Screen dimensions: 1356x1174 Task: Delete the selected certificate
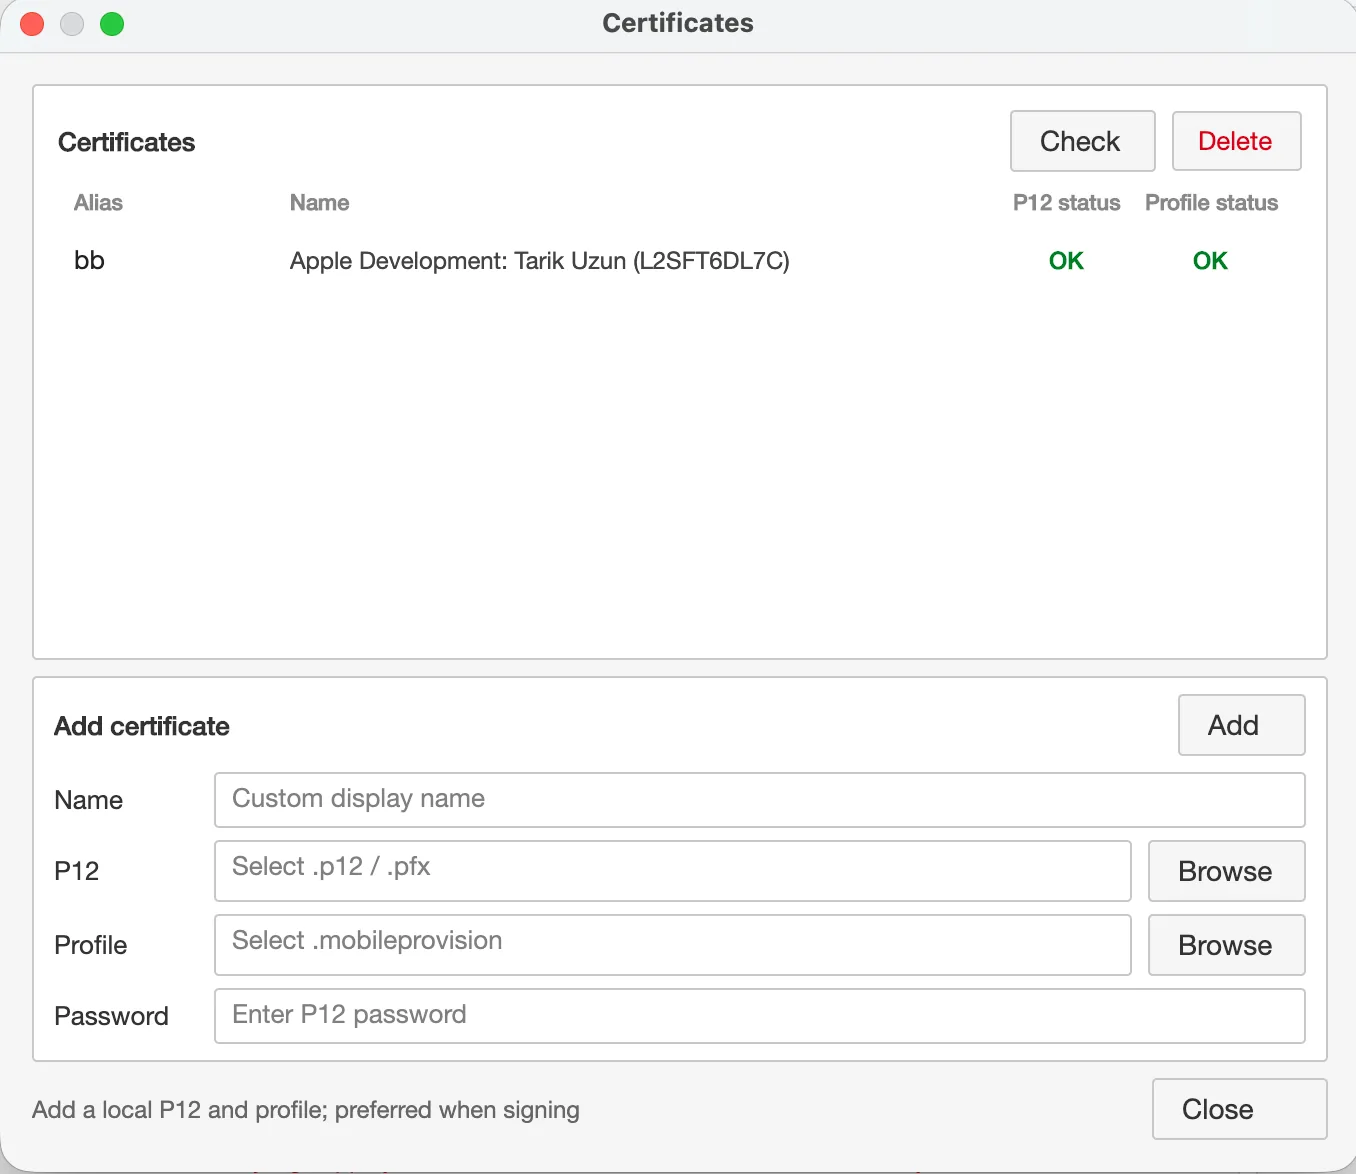click(1236, 141)
